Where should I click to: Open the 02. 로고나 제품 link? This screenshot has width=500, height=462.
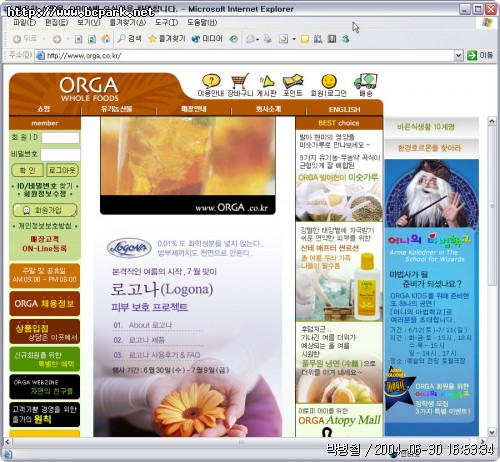(139, 340)
